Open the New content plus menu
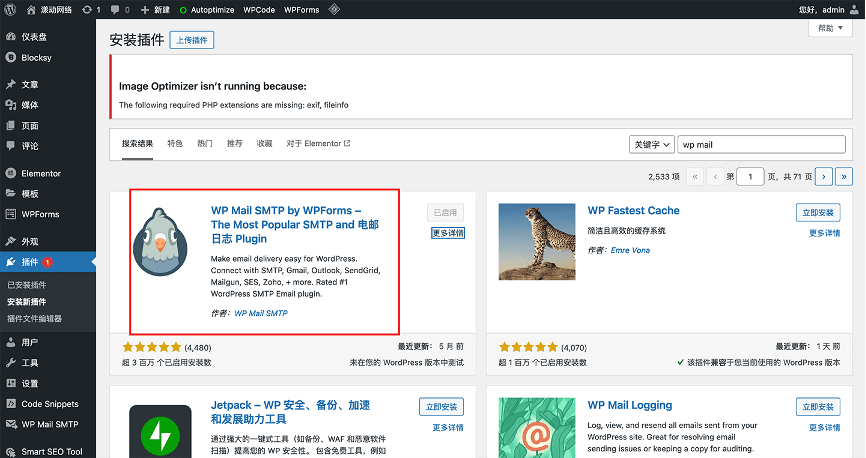The width and height of the screenshot is (866, 458). tap(155, 9)
